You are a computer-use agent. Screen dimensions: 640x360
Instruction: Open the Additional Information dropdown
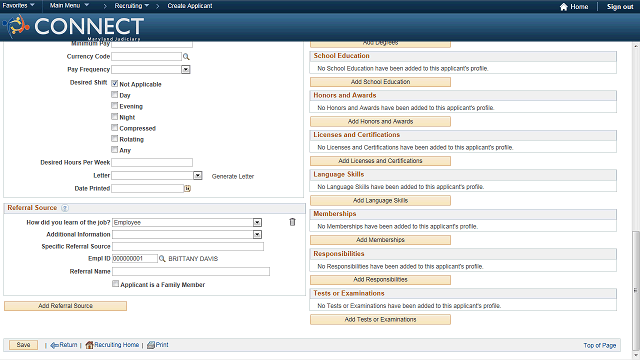[257, 235]
